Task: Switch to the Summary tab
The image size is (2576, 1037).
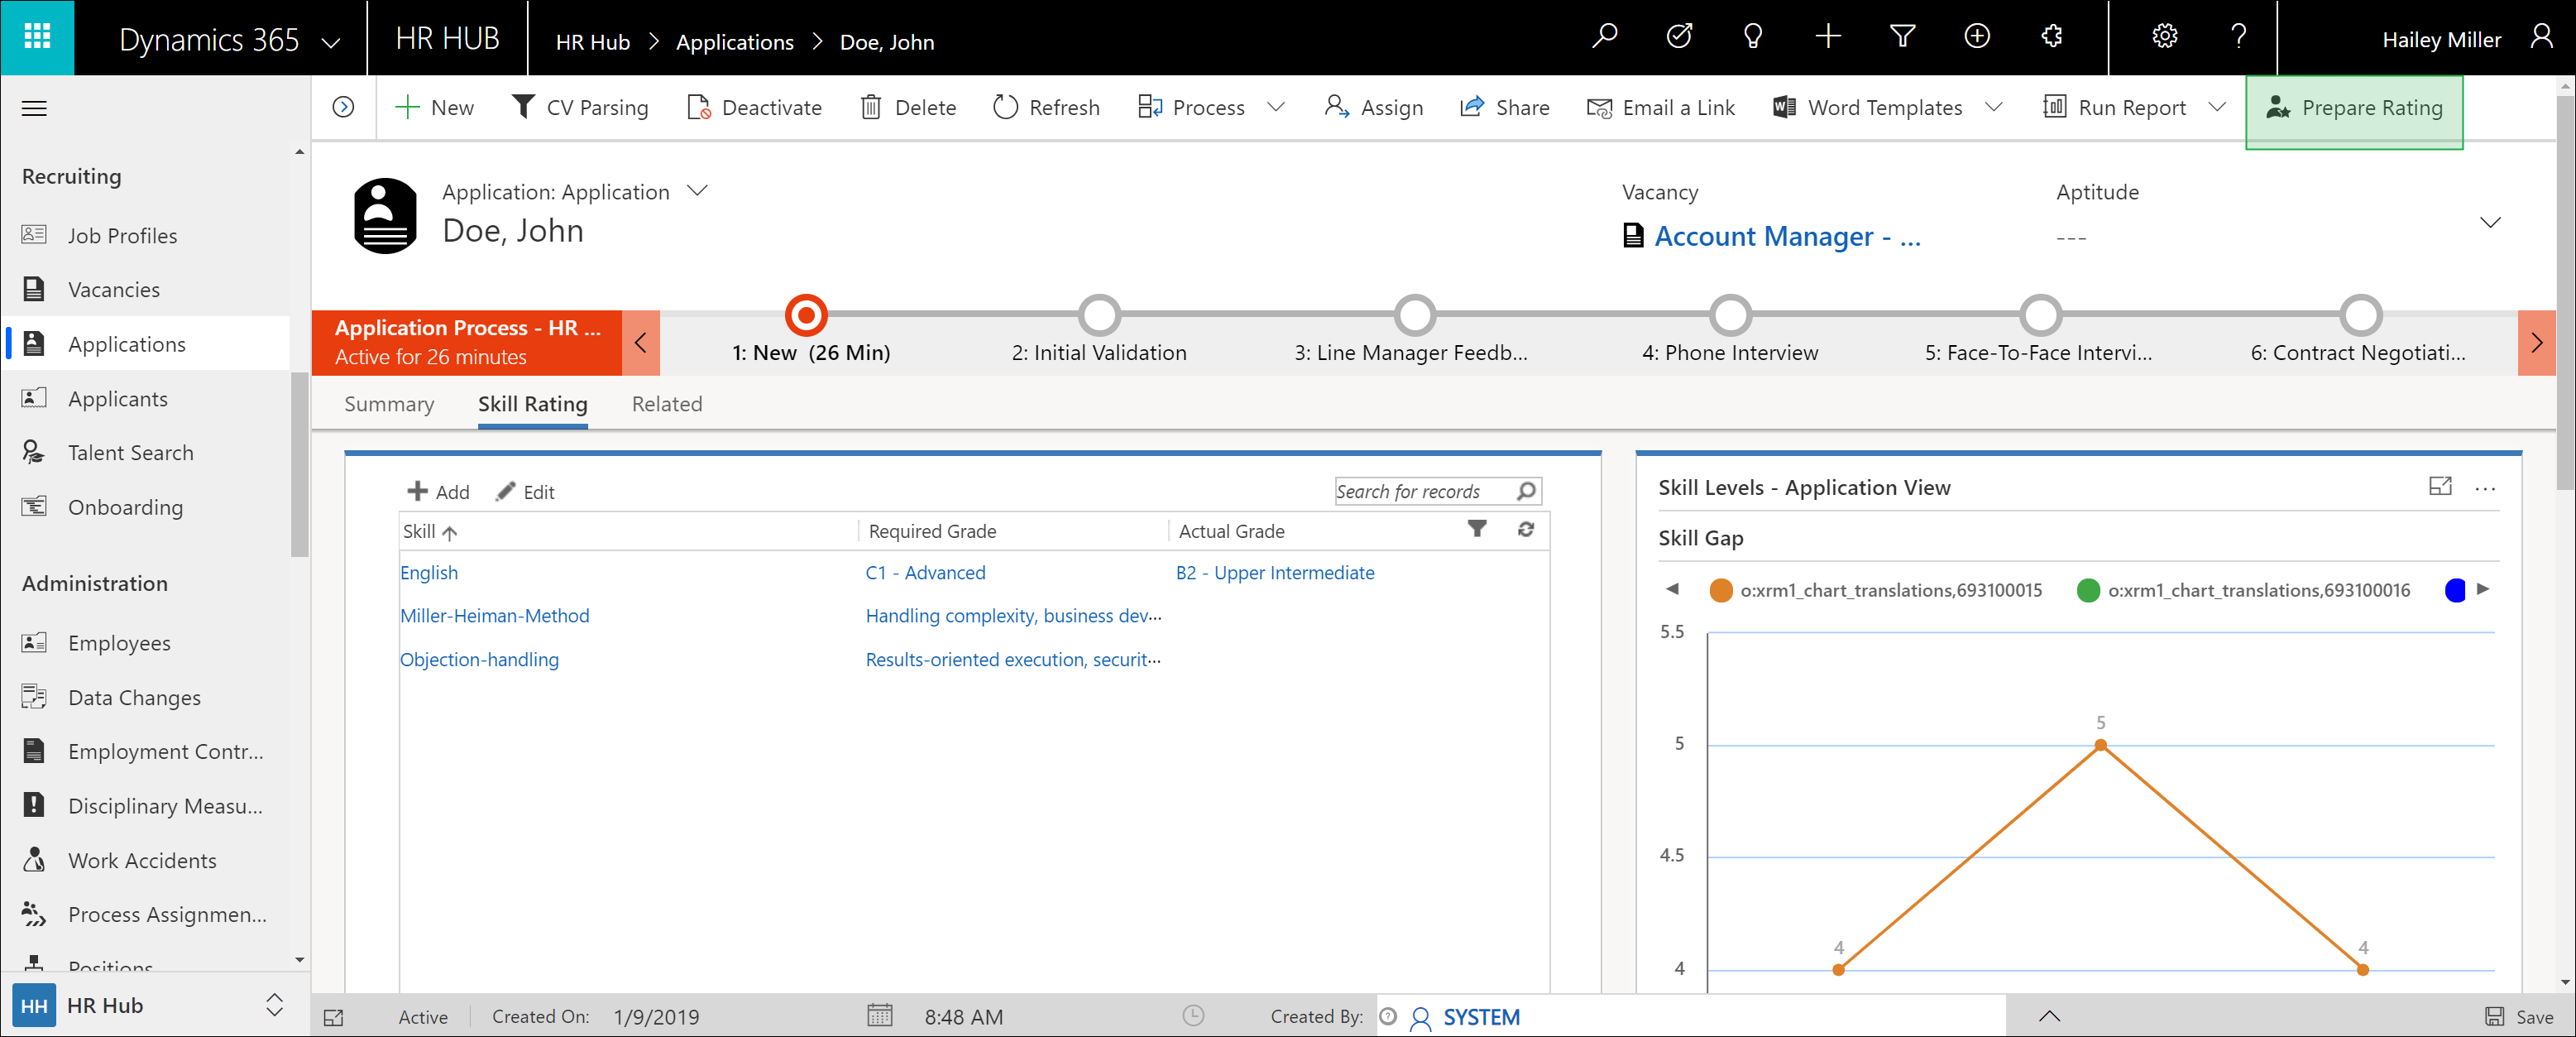Action: click(389, 404)
